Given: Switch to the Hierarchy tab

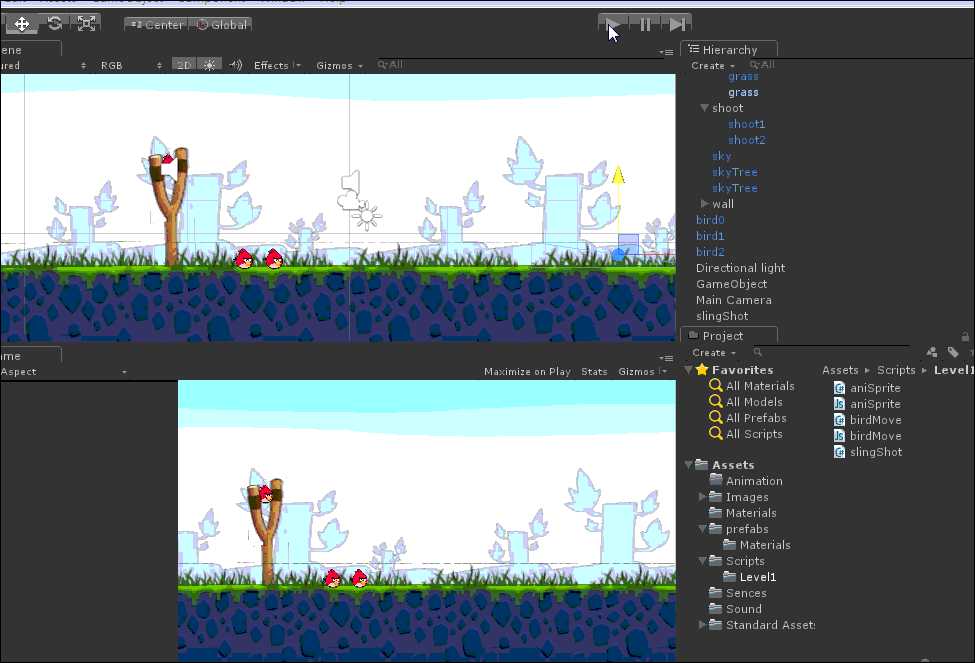Looking at the screenshot, I should pyautogui.click(x=729, y=50).
